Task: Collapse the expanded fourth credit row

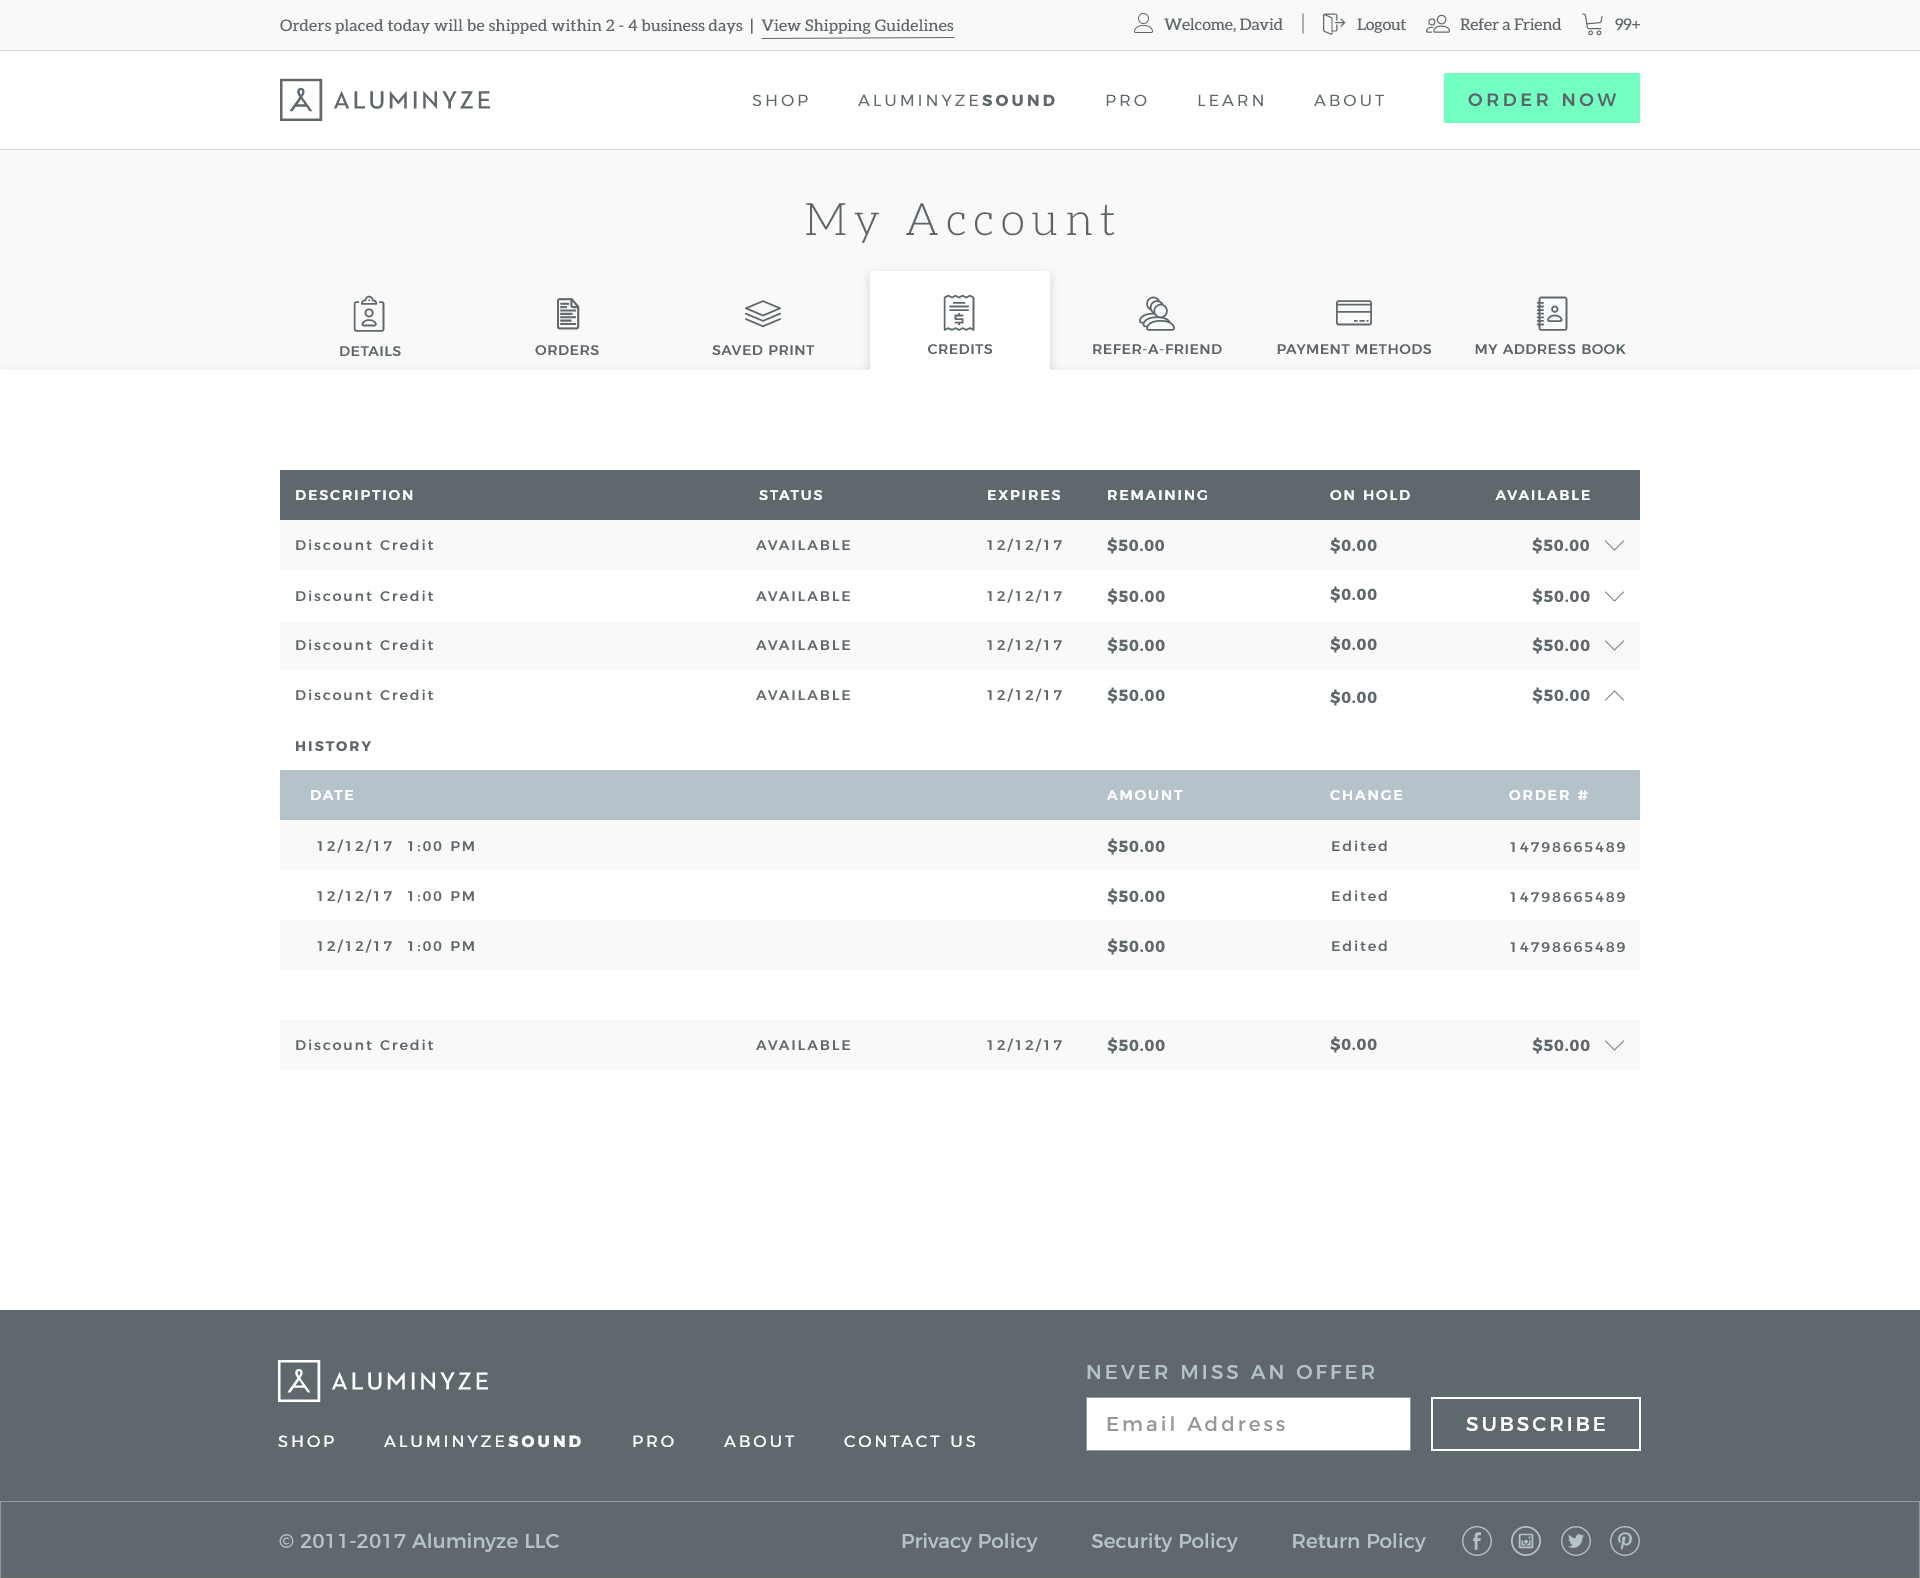Action: [x=1614, y=696]
